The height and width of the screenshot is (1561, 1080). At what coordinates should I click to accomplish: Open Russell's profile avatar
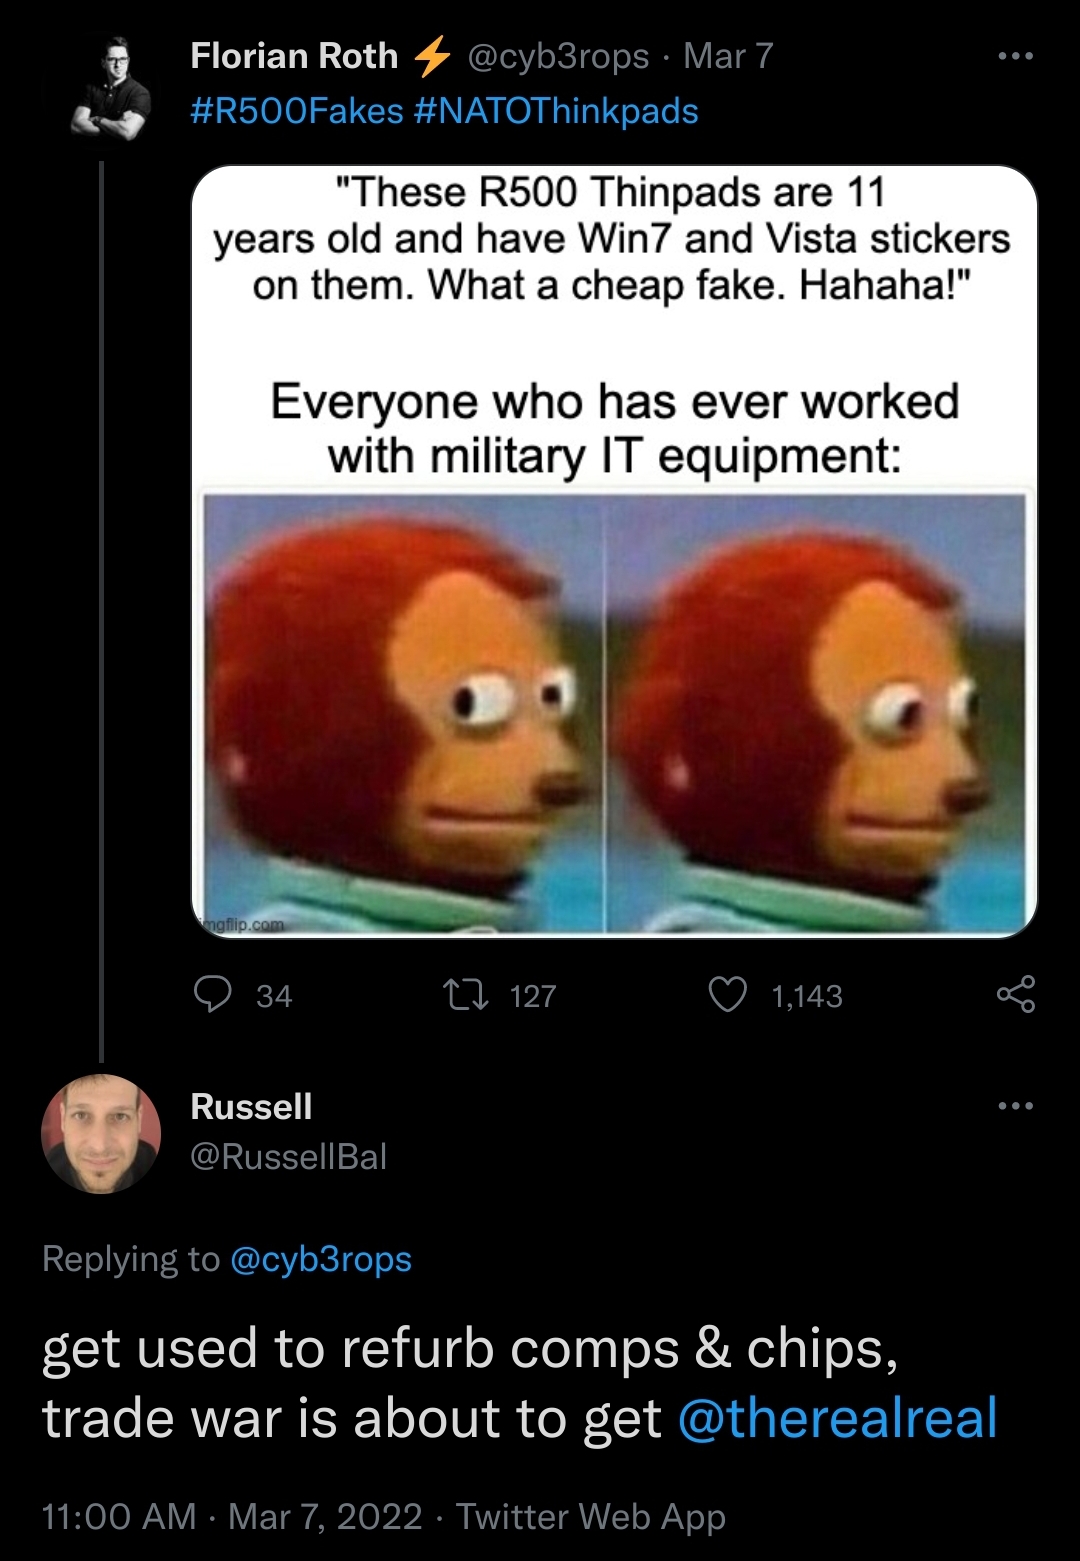coord(101,1134)
